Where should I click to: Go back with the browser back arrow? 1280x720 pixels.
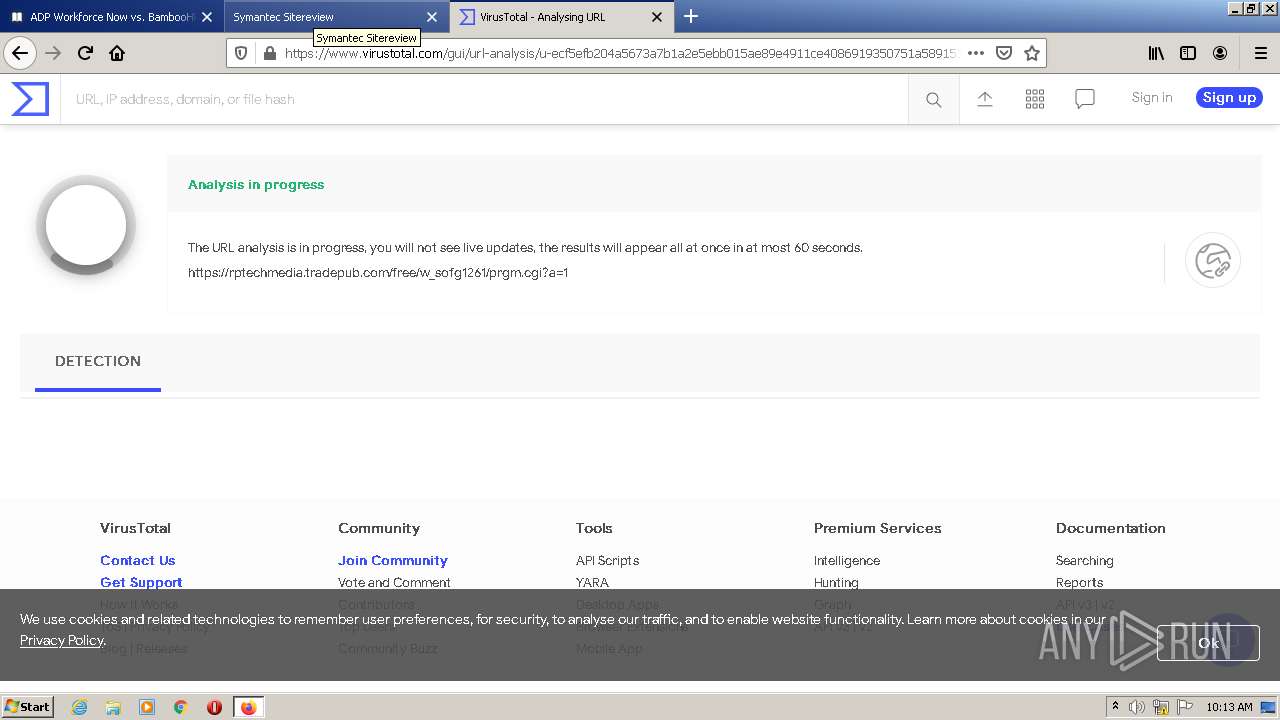20,53
